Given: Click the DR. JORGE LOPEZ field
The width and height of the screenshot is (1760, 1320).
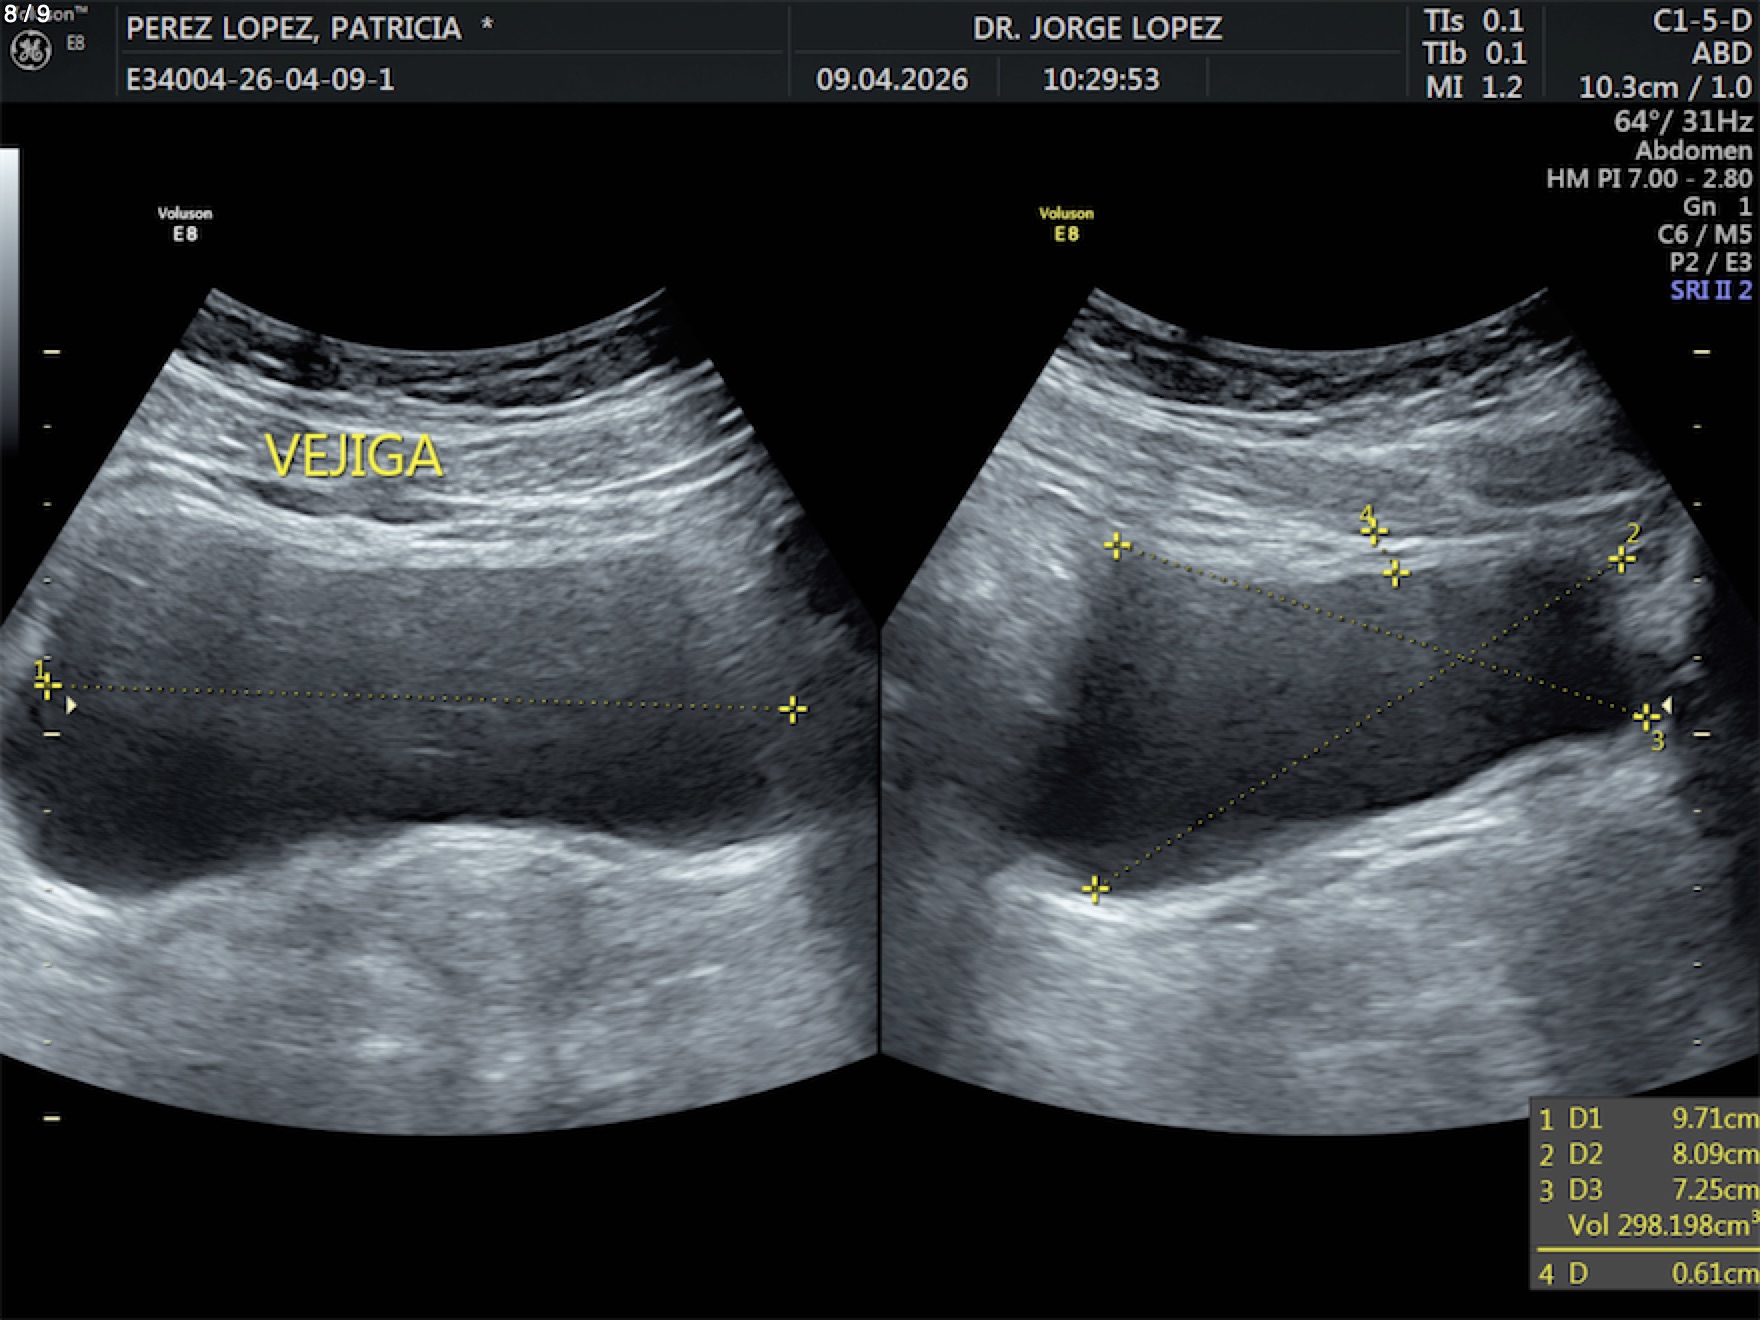Looking at the screenshot, I should pos(1097,28).
